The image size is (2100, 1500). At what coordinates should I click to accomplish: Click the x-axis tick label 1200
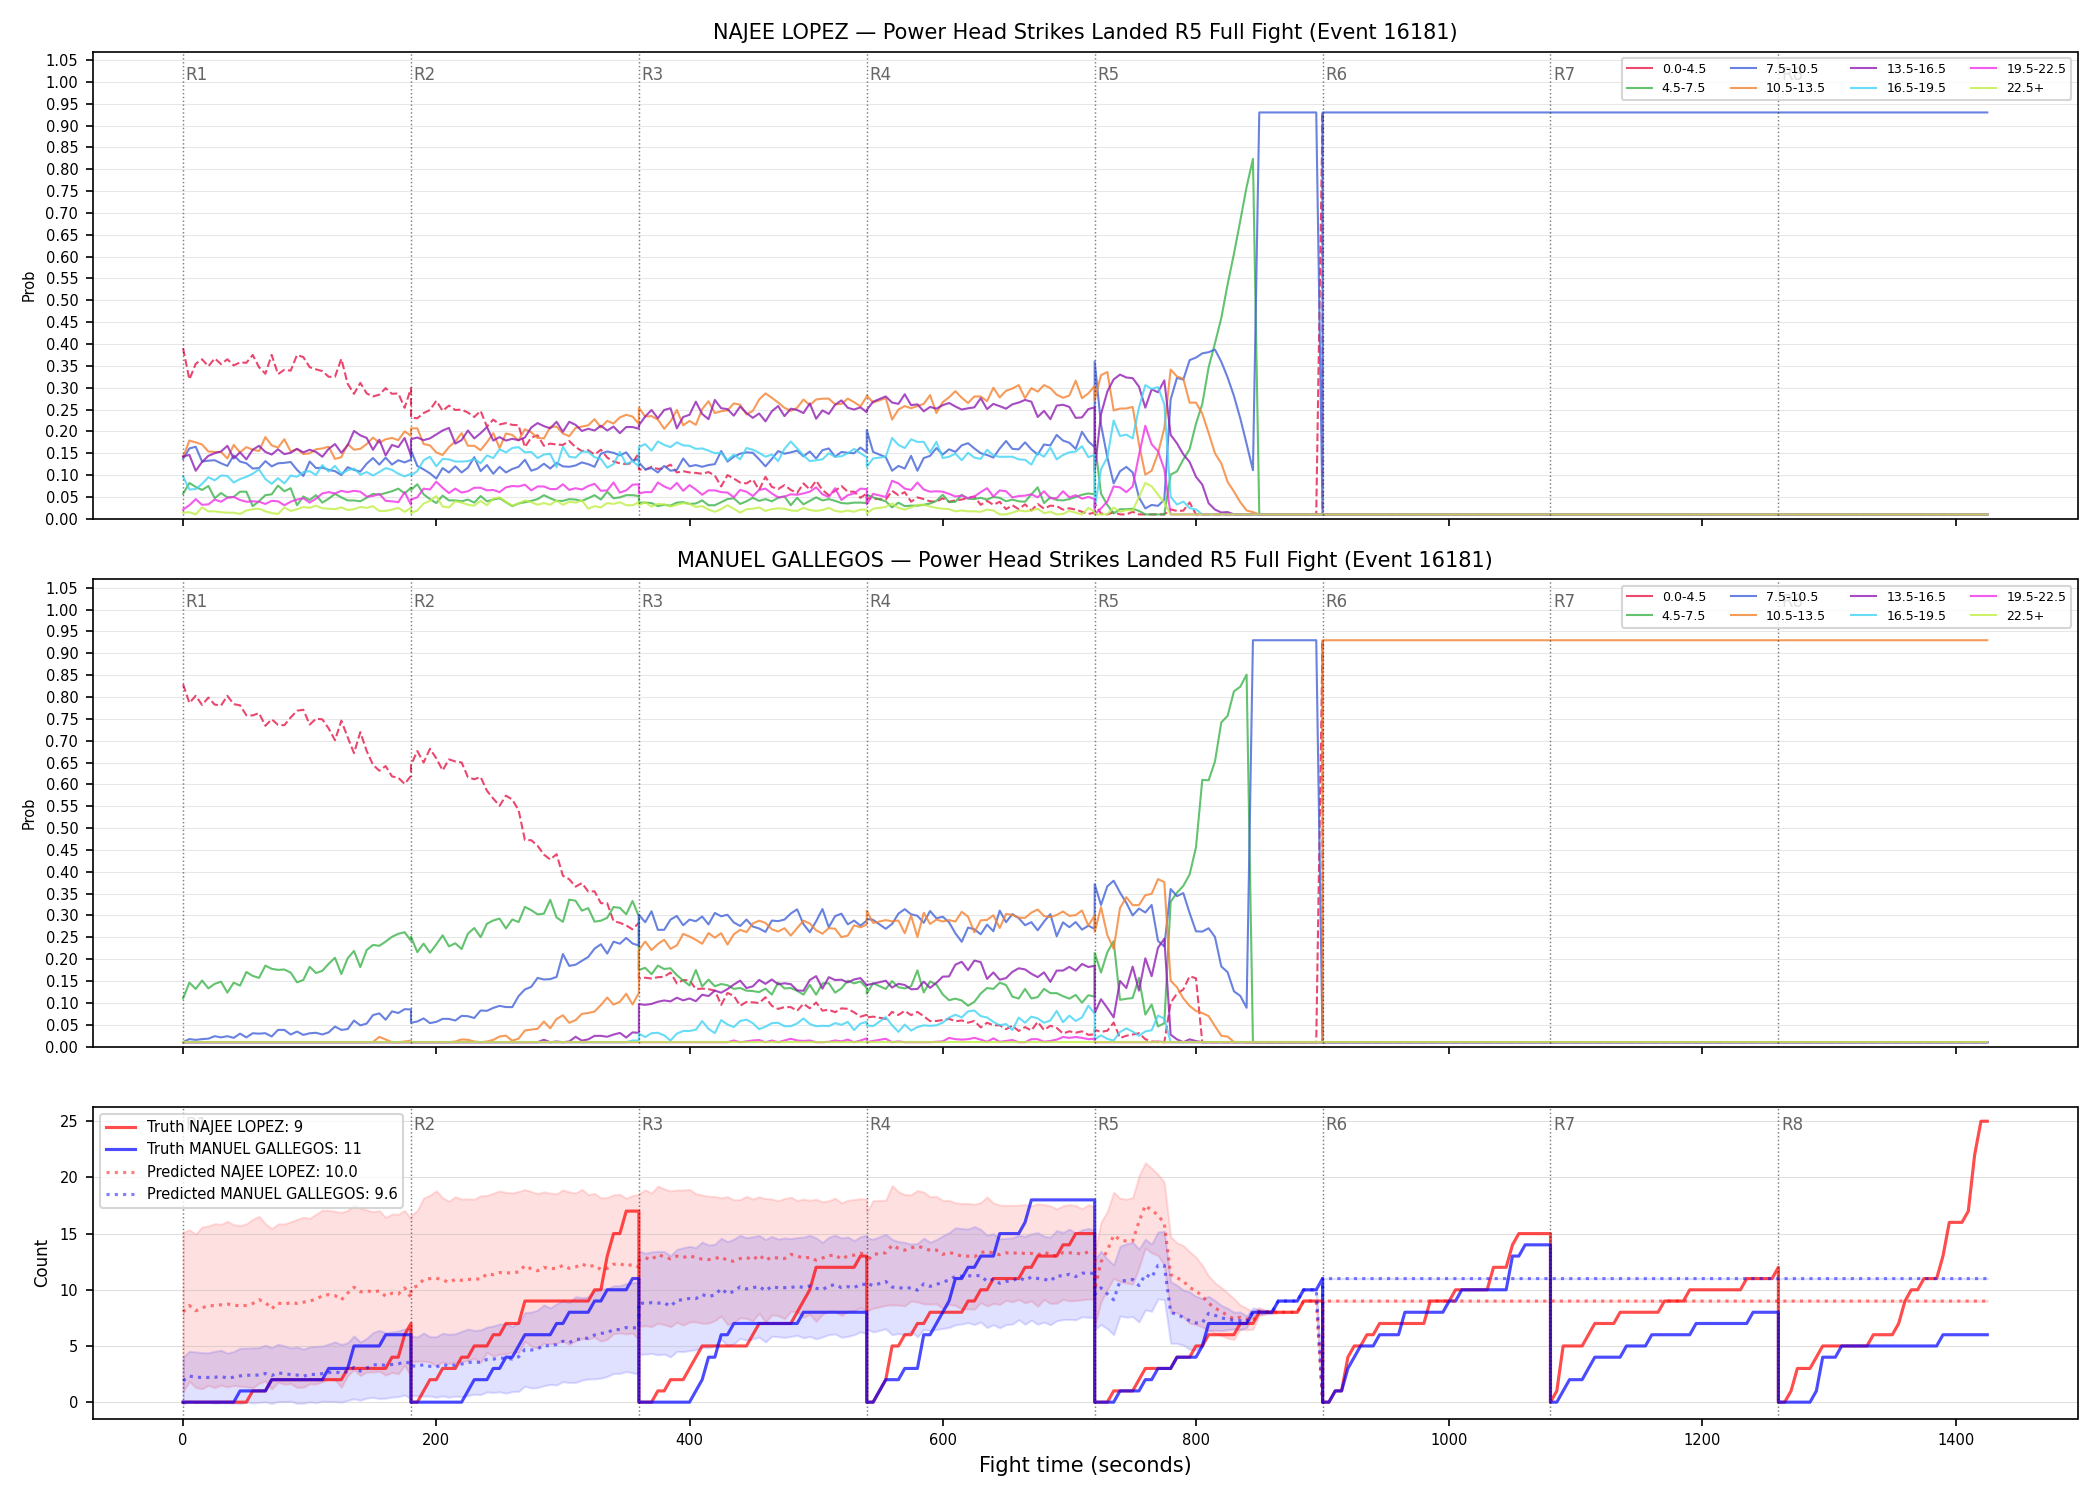click(x=1702, y=1439)
